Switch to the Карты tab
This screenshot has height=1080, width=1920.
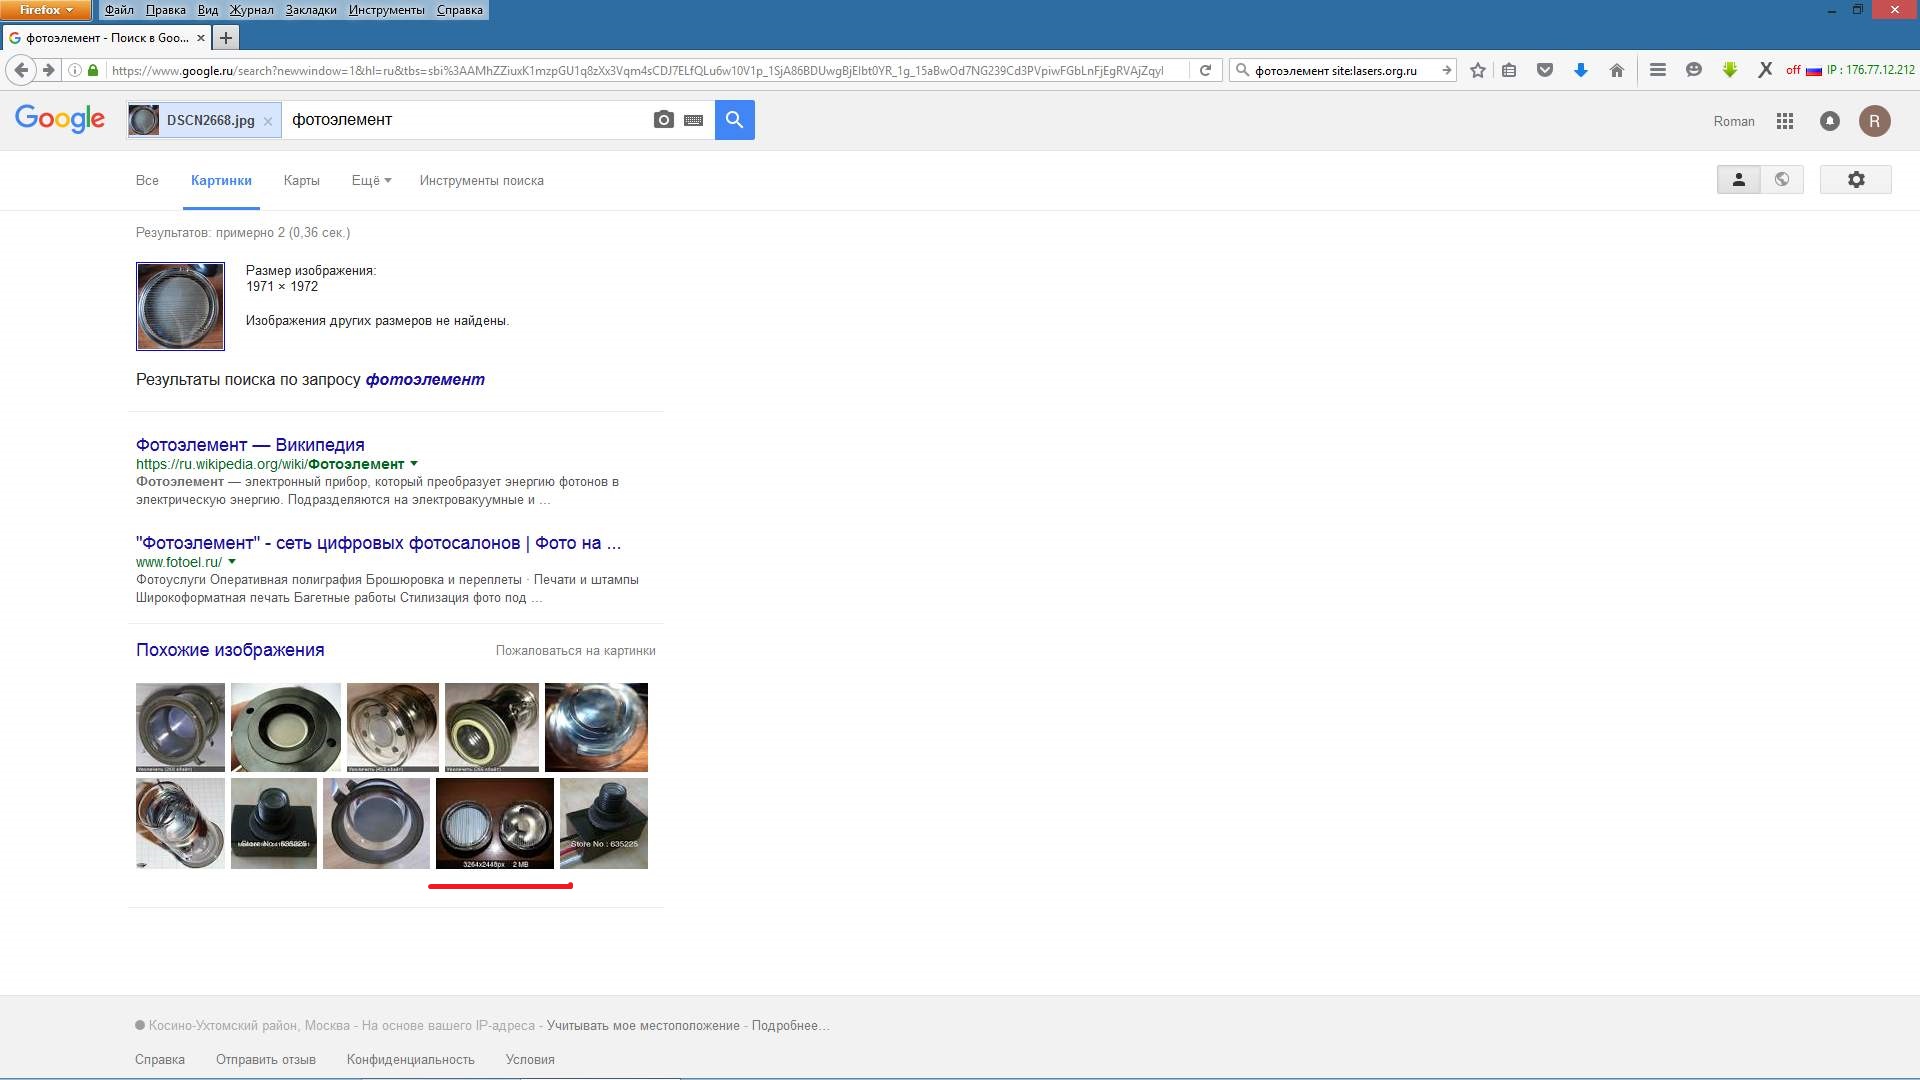click(x=301, y=181)
